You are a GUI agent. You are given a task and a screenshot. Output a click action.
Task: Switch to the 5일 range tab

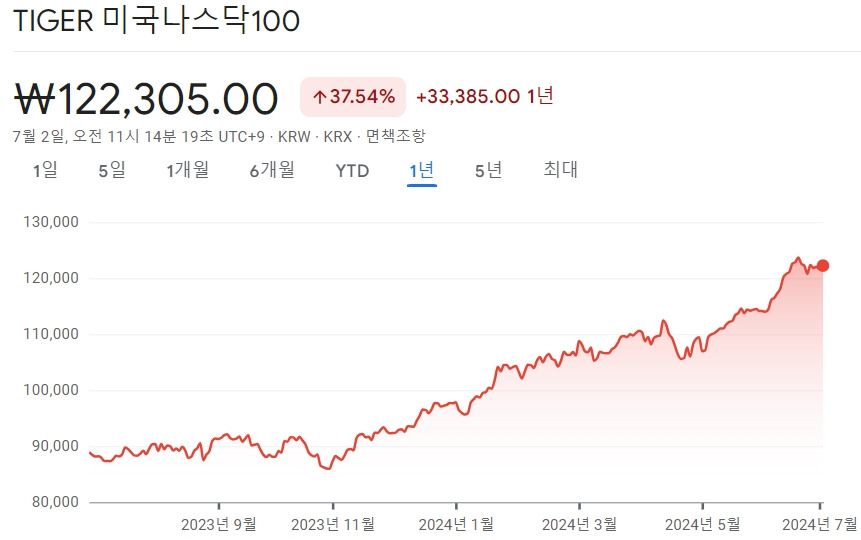click(x=112, y=170)
